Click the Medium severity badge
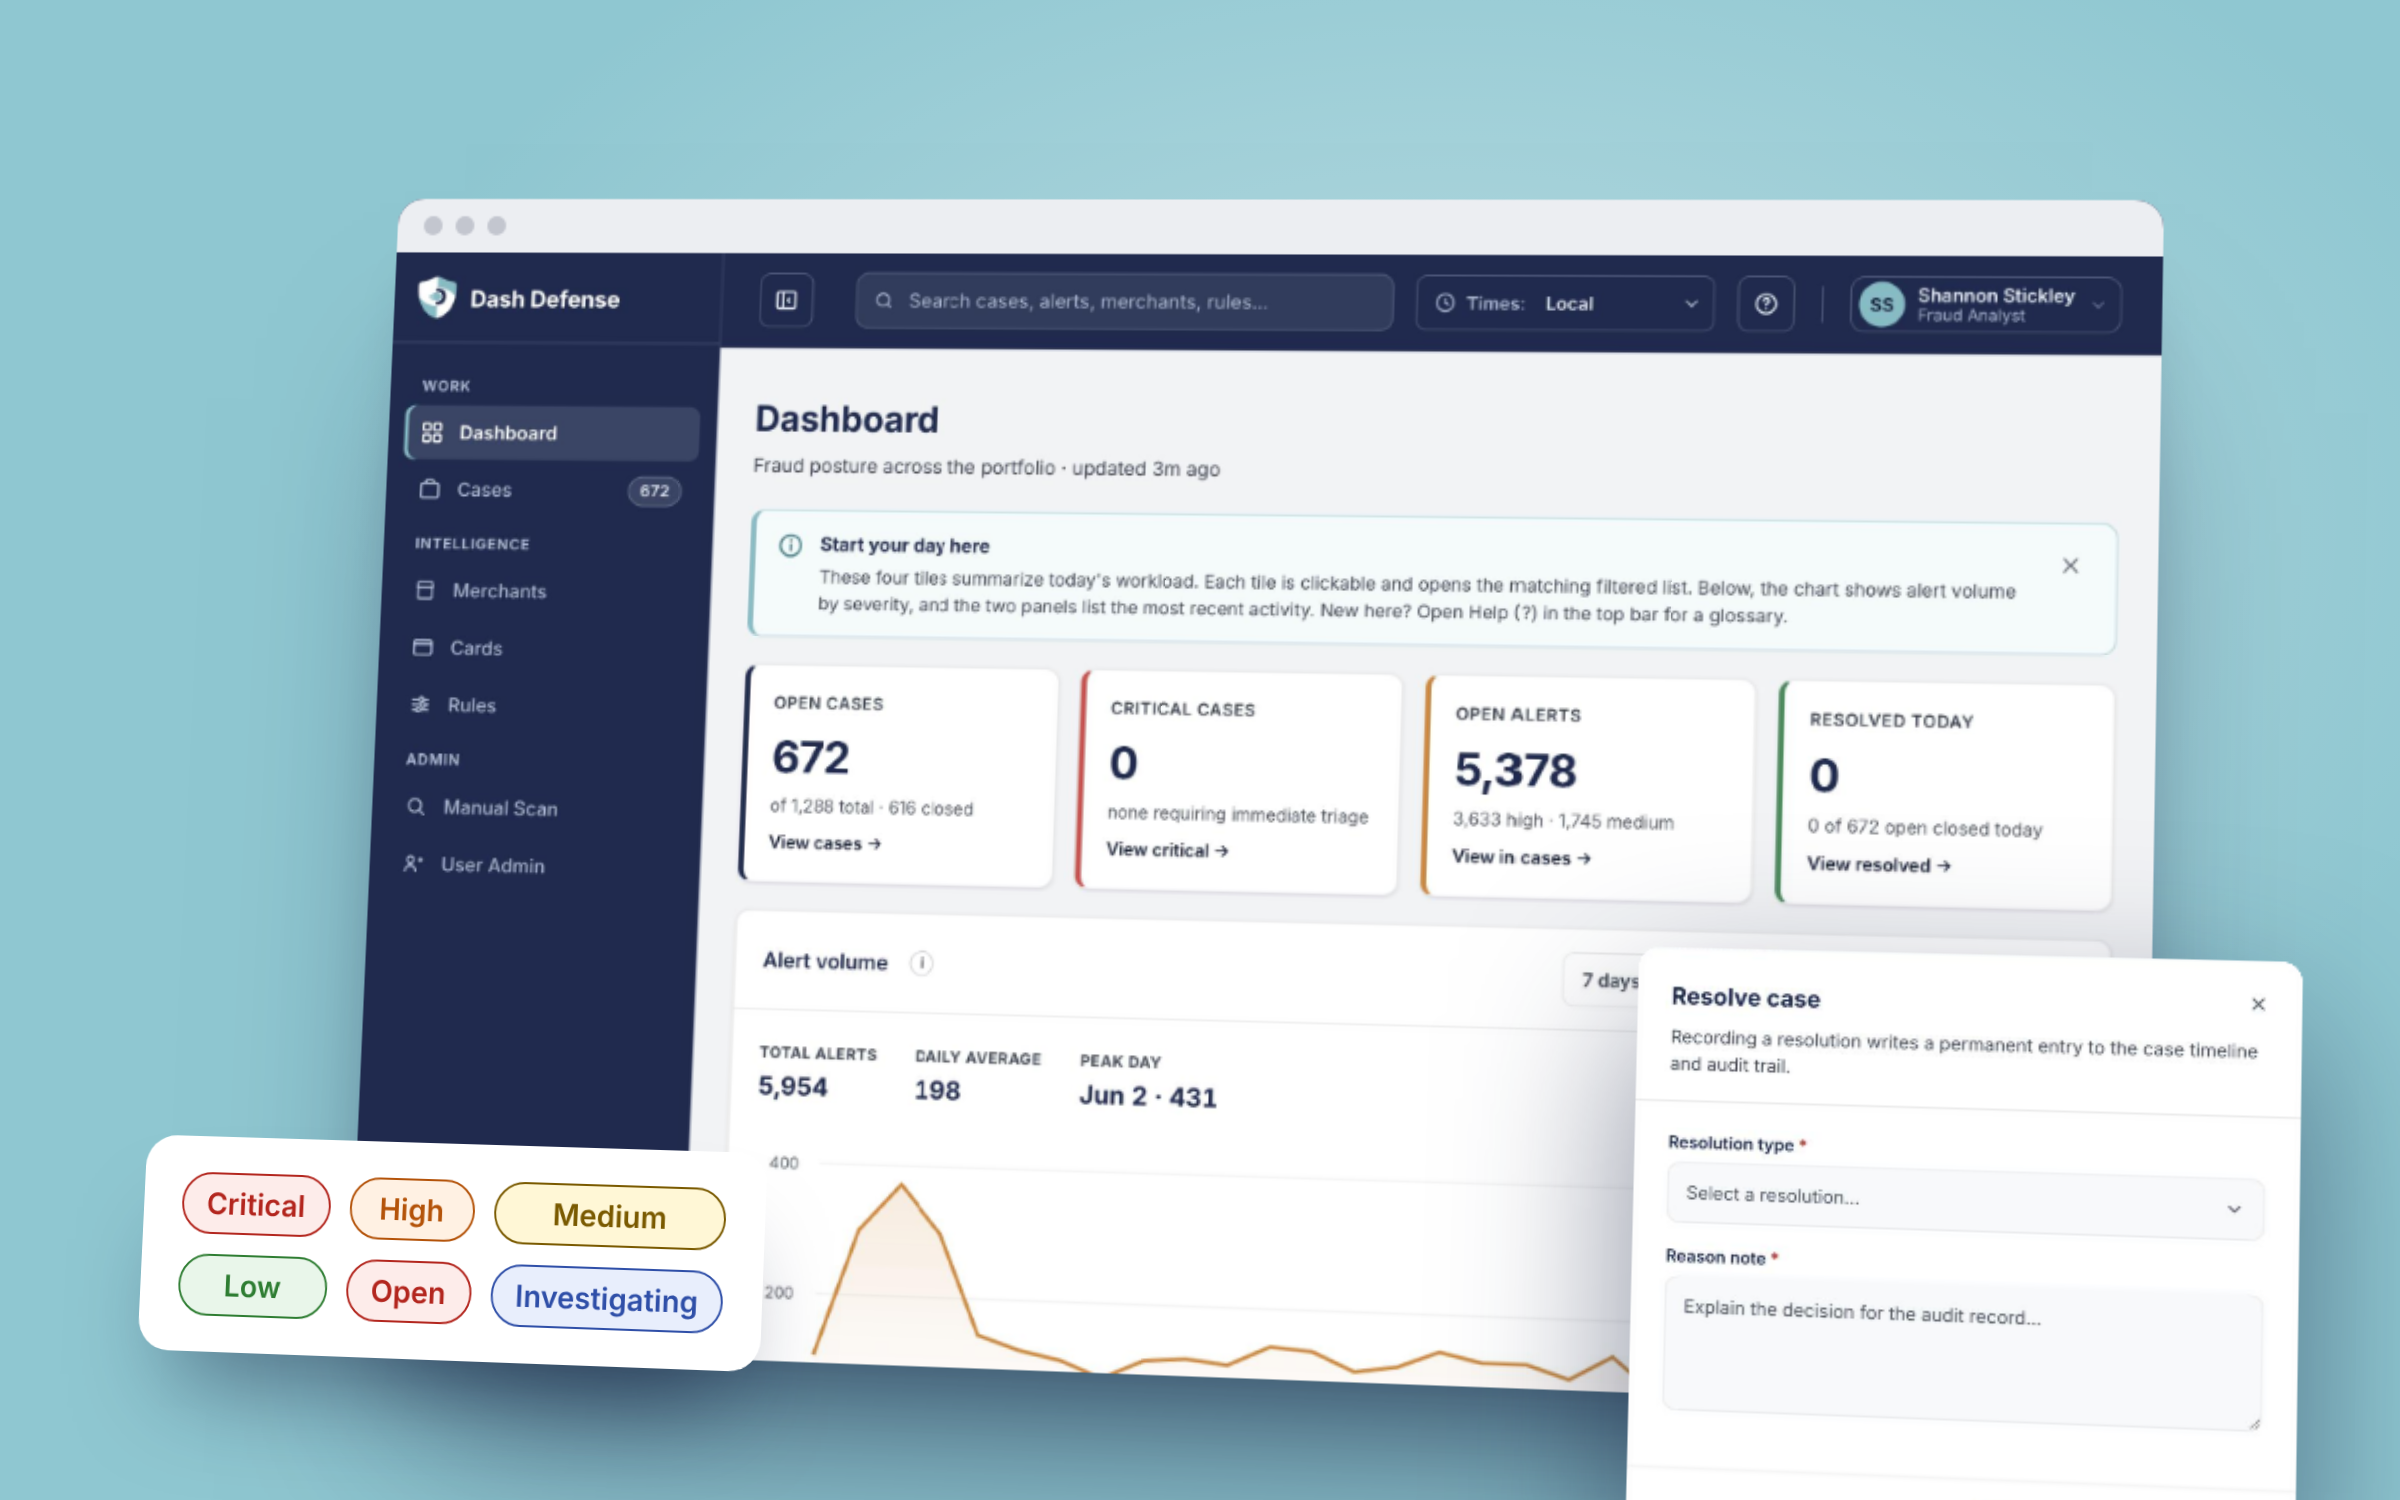This screenshot has width=2400, height=1500. click(x=610, y=1217)
